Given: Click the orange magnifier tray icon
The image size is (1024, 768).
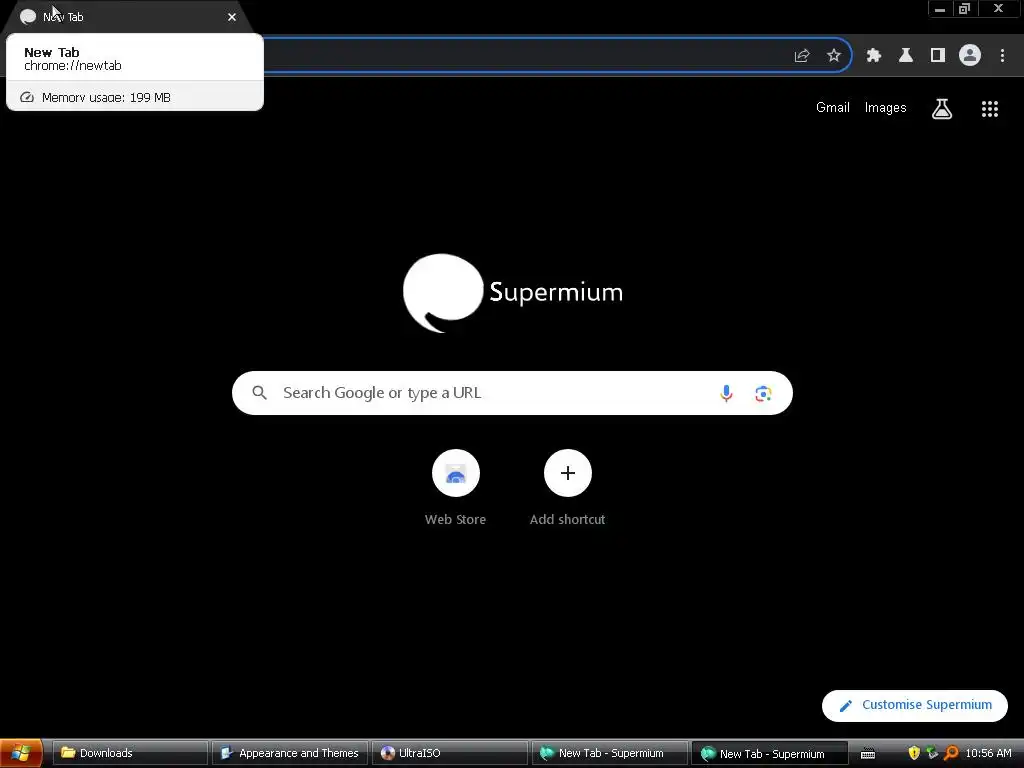Looking at the screenshot, I should (x=951, y=753).
